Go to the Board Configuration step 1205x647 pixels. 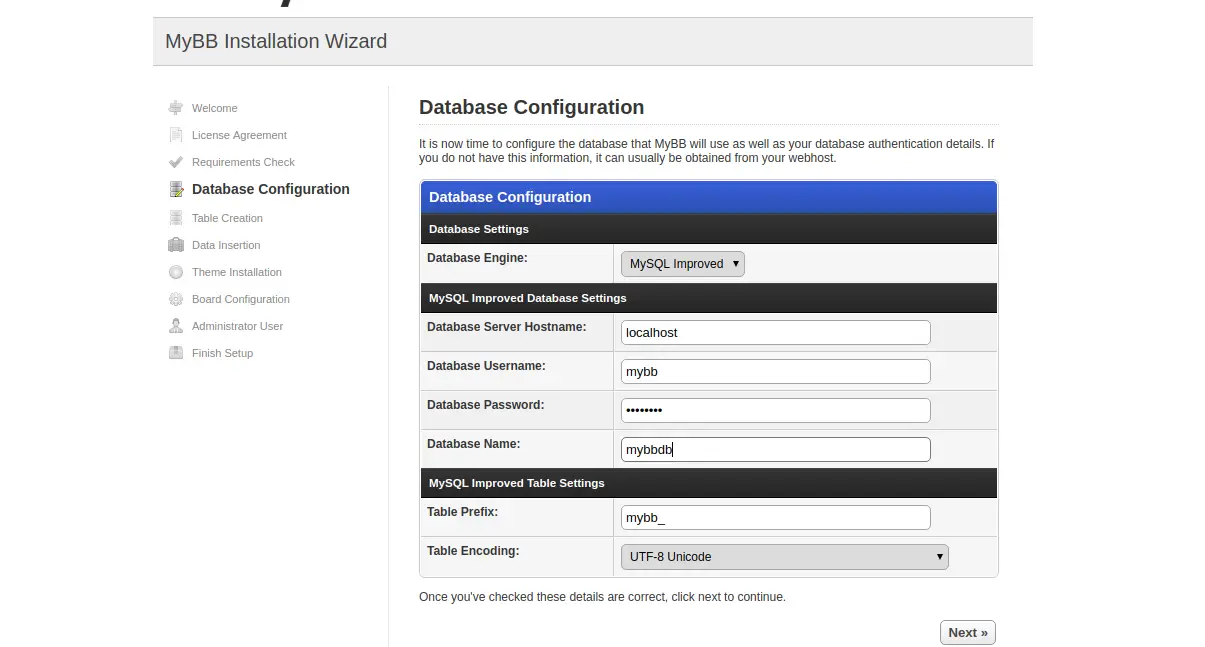click(x=241, y=299)
